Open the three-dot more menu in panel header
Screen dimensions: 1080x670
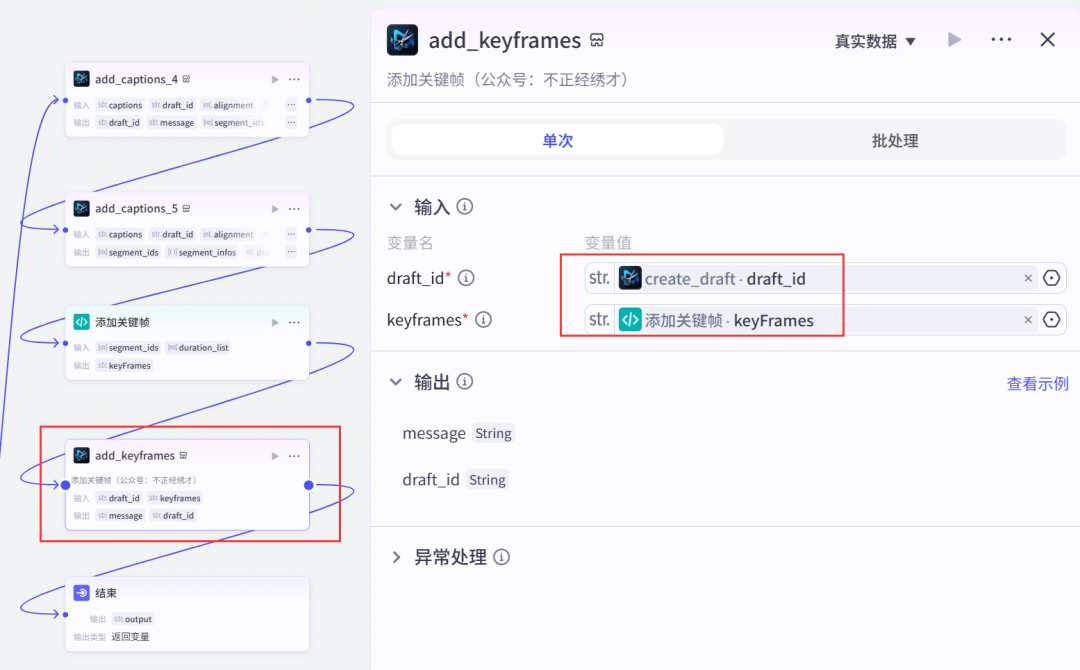[1001, 40]
